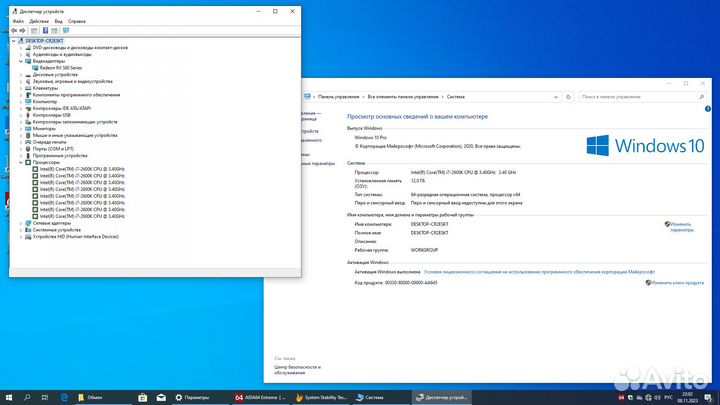This screenshot has width=720, height=405.
Task: Switch to Система taskbar button
Action: pyautogui.click(x=382, y=398)
